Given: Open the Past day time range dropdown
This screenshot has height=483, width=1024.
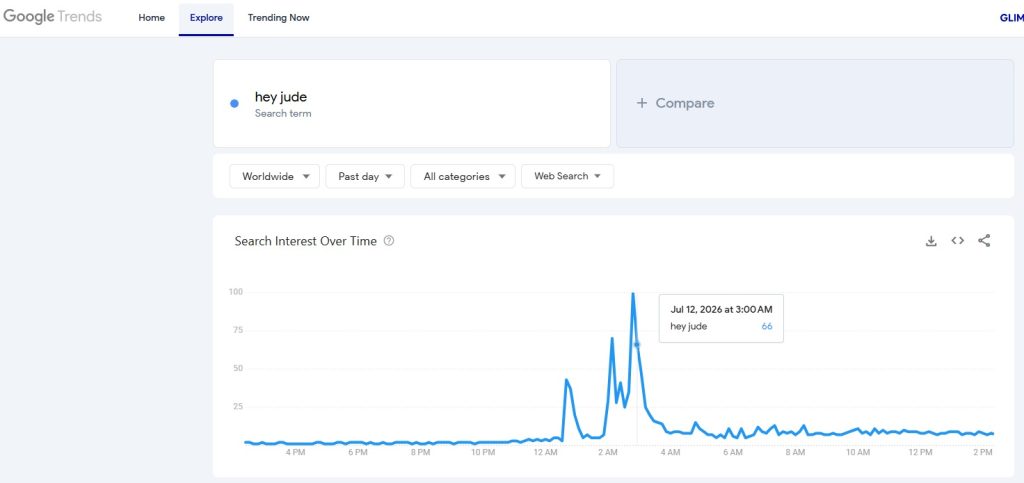Looking at the screenshot, I should coord(365,176).
